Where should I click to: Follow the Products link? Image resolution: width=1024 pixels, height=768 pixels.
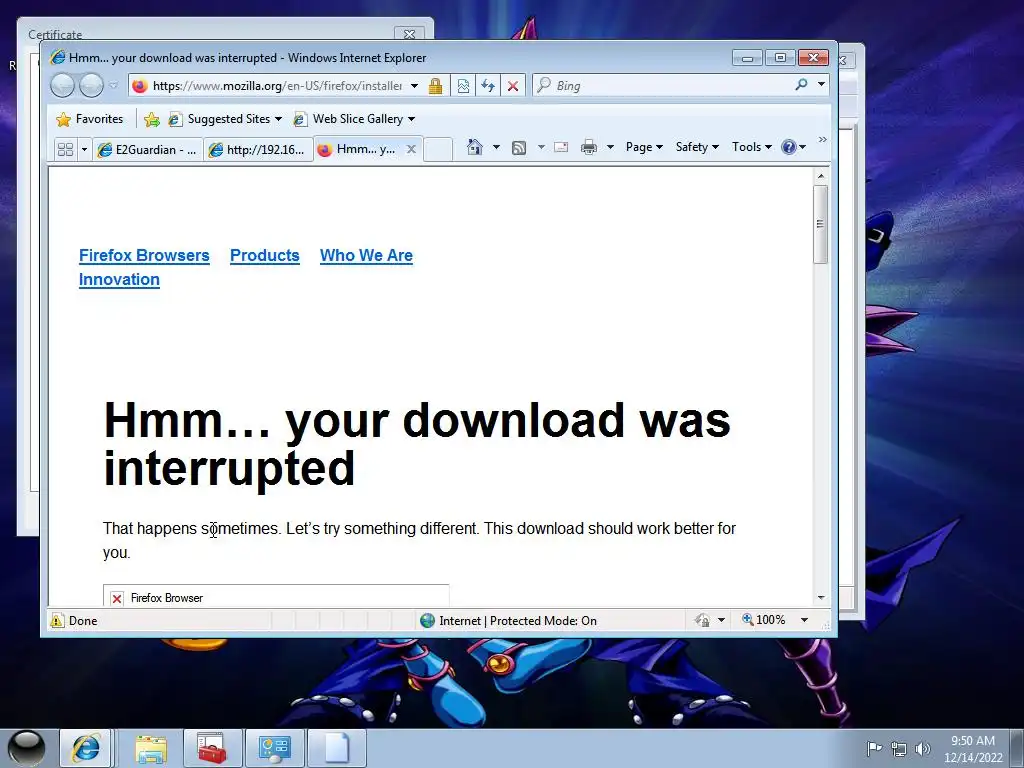pos(264,255)
